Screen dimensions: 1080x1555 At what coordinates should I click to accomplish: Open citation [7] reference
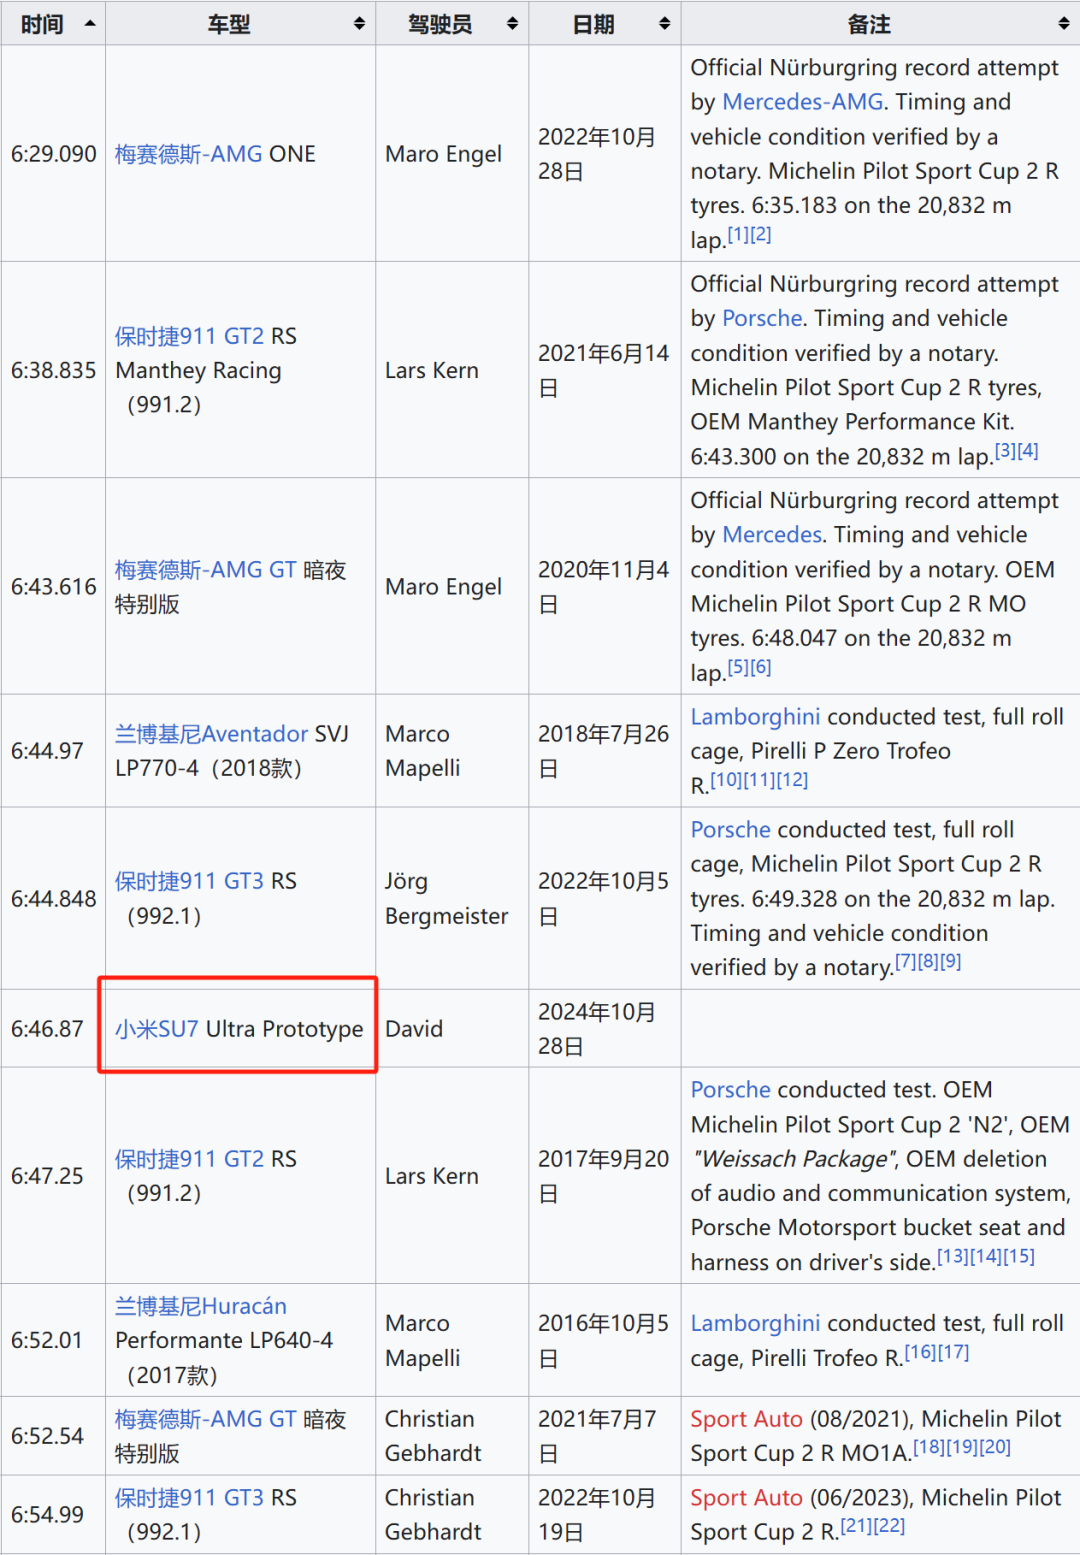(906, 962)
